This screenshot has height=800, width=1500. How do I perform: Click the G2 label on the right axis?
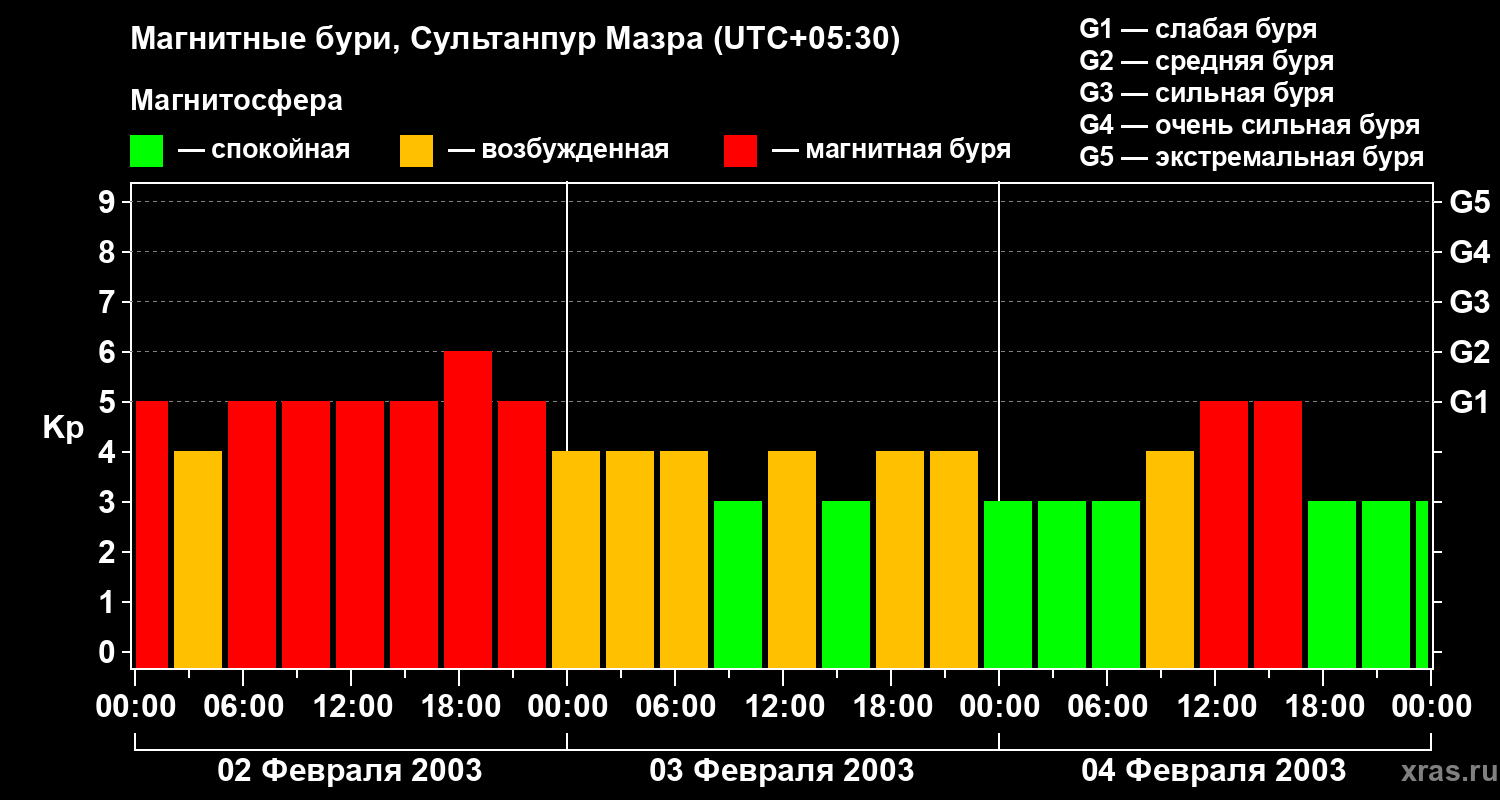1470,352
